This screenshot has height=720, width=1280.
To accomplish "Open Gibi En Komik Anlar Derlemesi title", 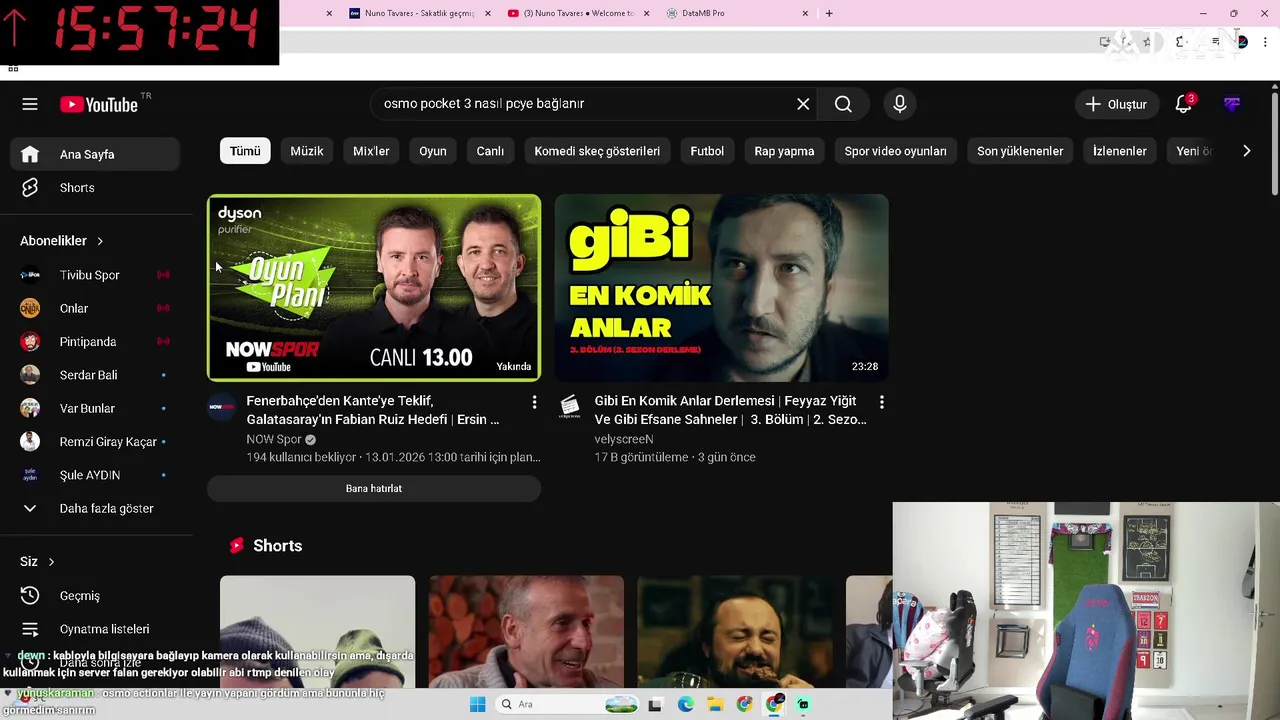I will click(x=730, y=410).
